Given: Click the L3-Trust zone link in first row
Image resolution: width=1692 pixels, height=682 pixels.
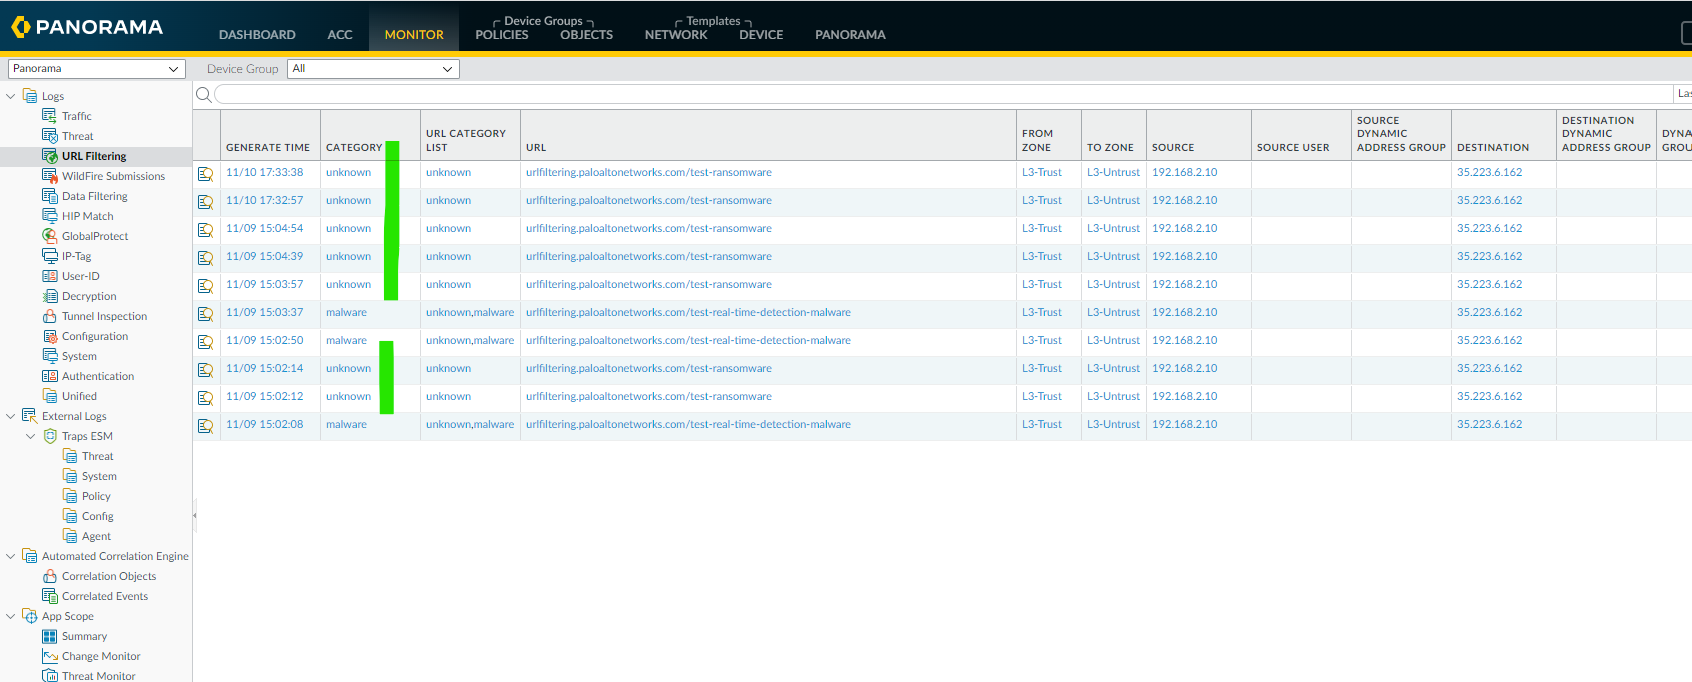Looking at the screenshot, I should pyautogui.click(x=1041, y=173).
